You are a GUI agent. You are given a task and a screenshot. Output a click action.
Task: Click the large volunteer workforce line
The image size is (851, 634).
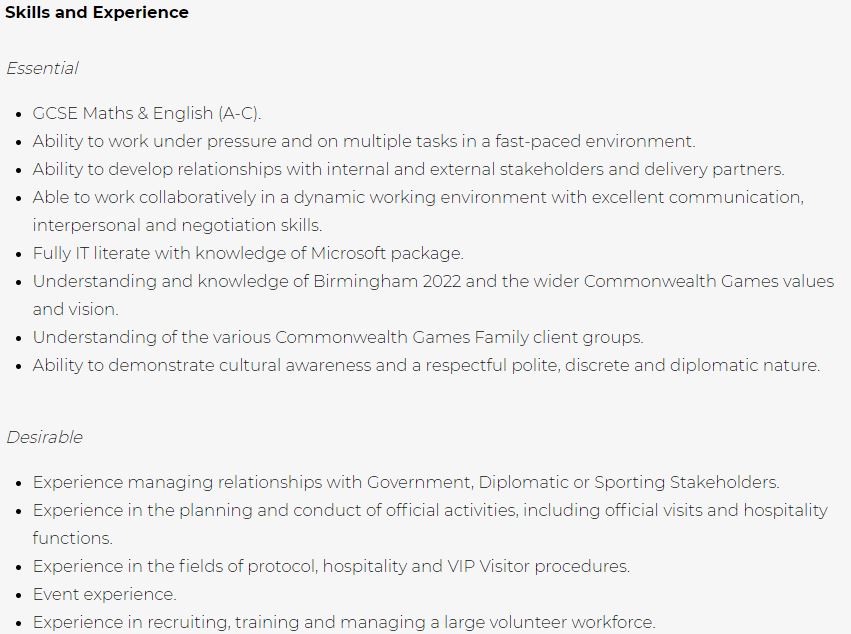(344, 622)
